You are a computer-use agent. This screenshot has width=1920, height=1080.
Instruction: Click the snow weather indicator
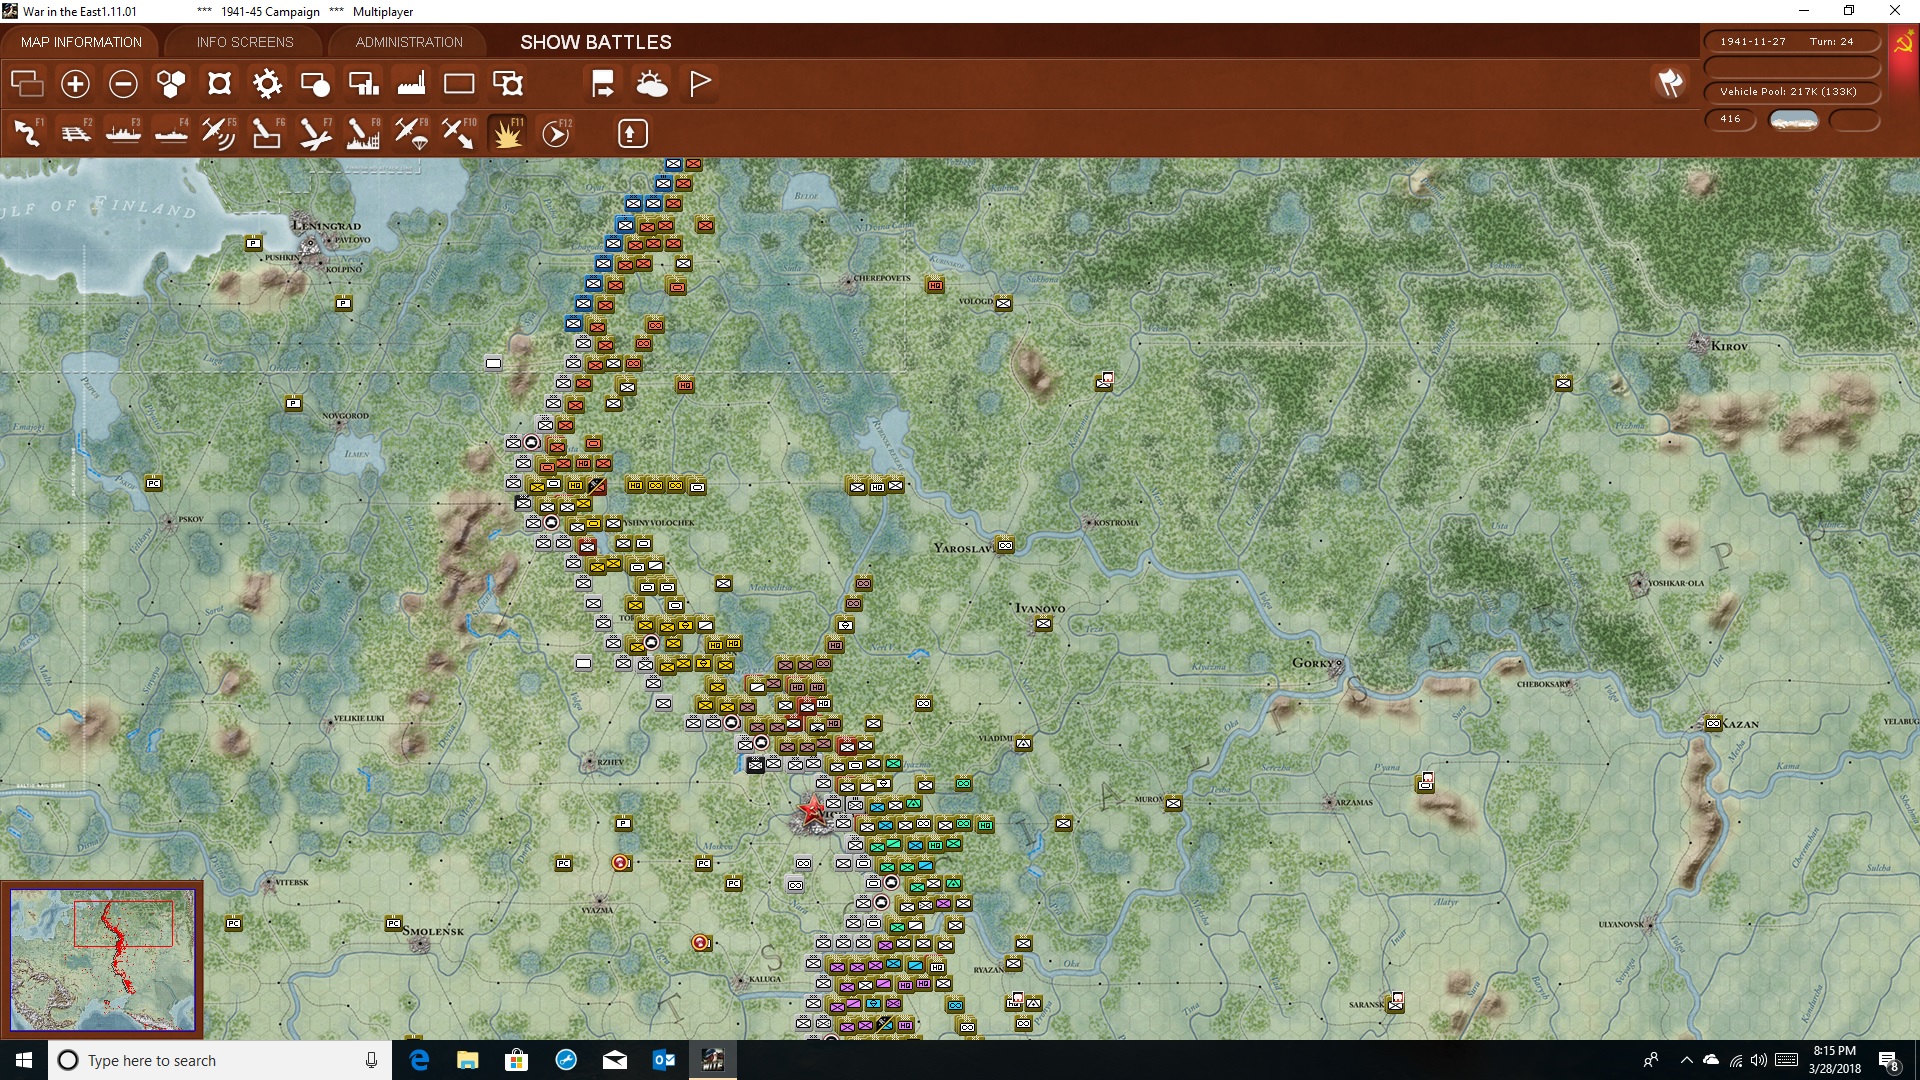1794,120
